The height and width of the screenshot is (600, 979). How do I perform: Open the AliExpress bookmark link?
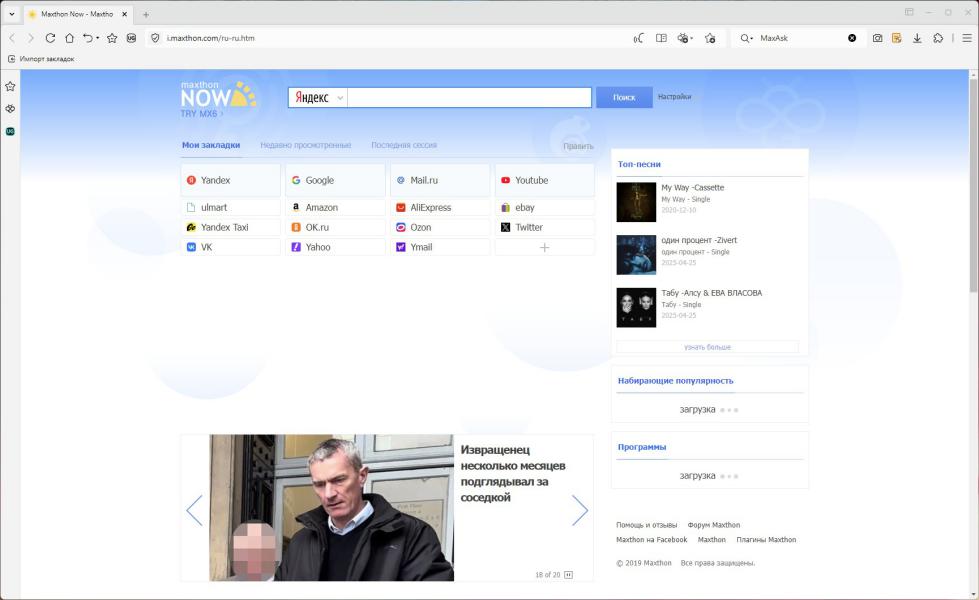pos(430,208)
